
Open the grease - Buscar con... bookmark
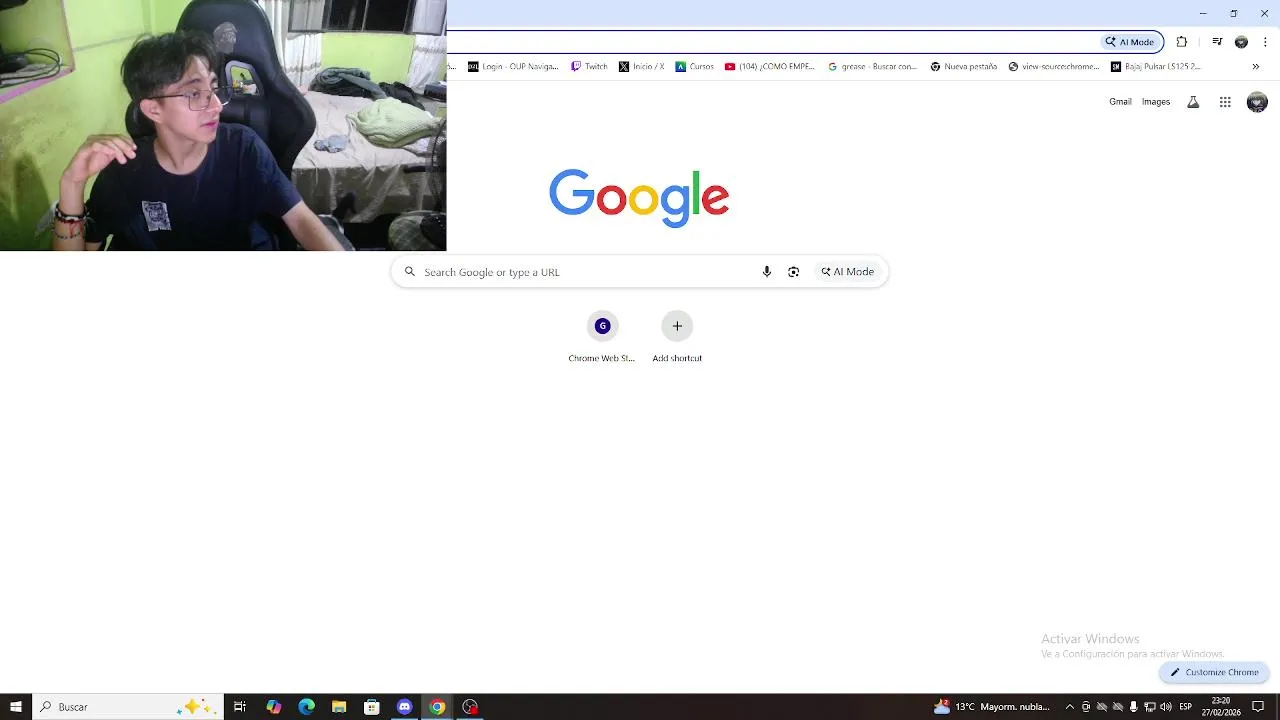(x=872, y=67)
